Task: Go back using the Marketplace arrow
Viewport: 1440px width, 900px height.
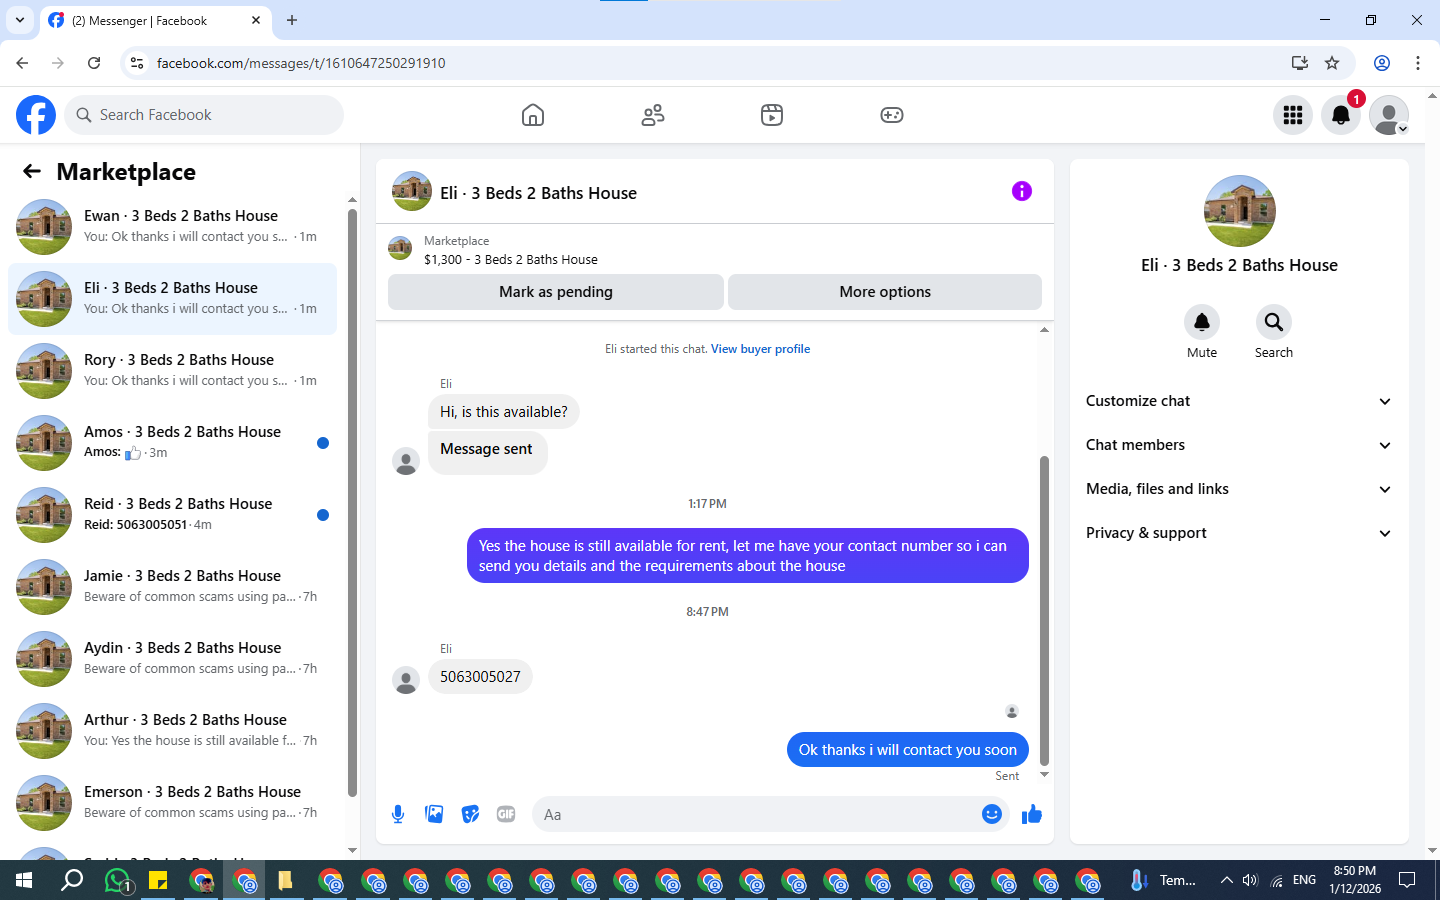Action: click(32, 171)
